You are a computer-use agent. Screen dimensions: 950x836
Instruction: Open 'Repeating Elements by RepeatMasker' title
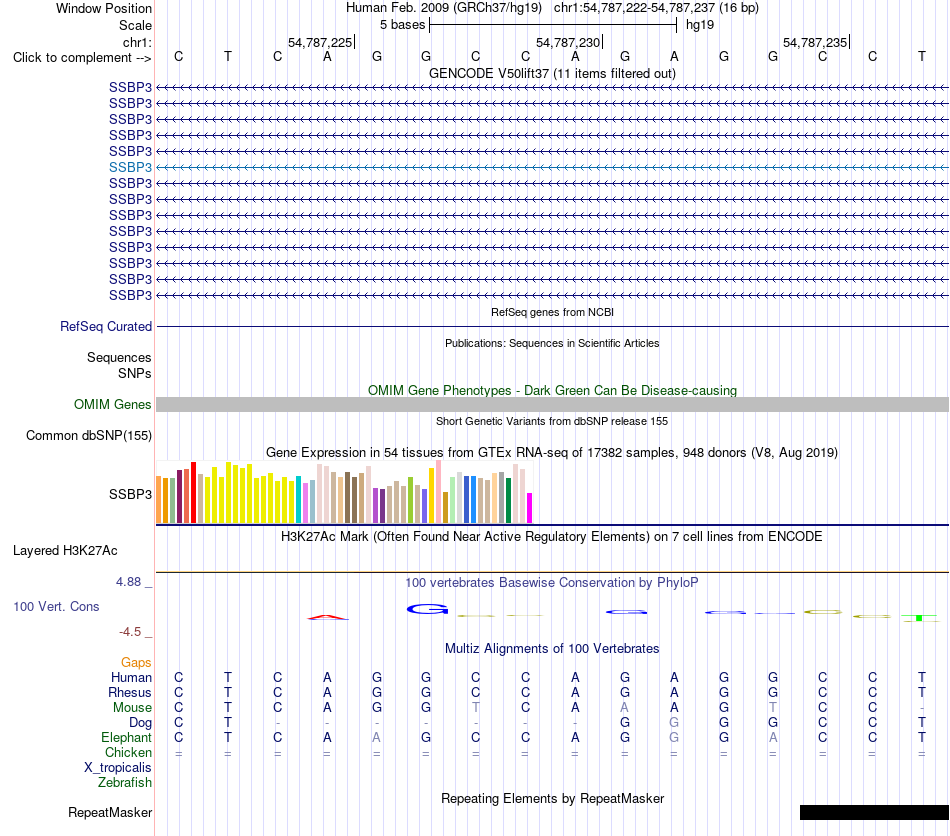coord(552,798)
